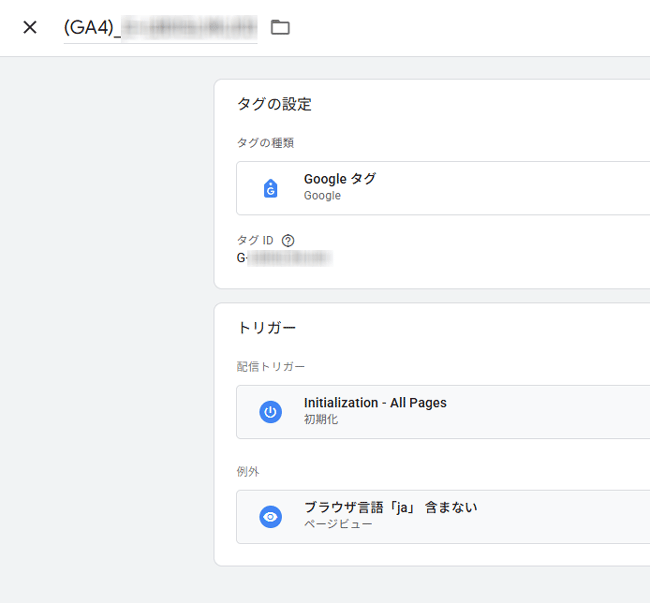Select the blurred タグ ID value starting with G-

point(284,258)
